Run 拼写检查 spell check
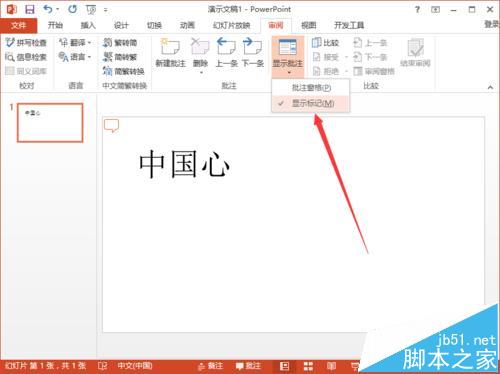This screenshot has height=374, width=500. click(x=26, y=43)
